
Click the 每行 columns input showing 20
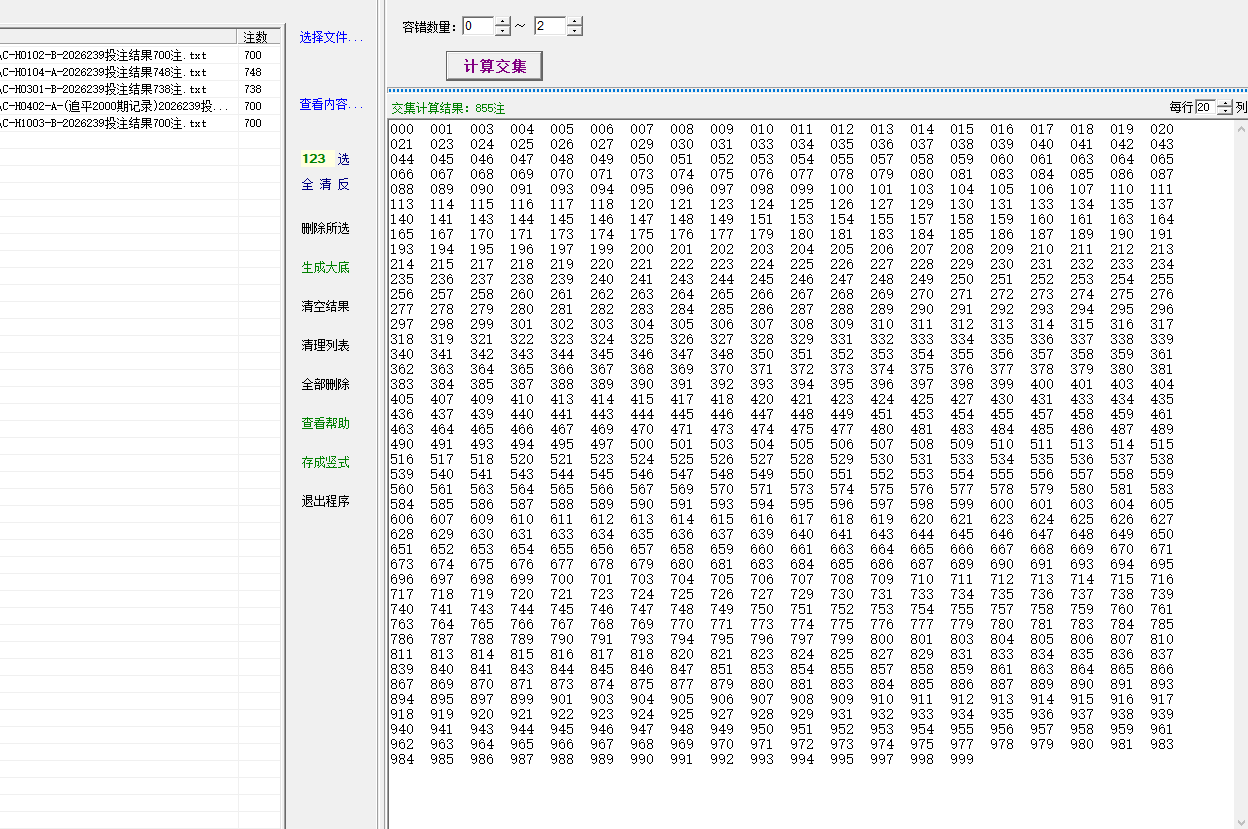[1205, 107]
